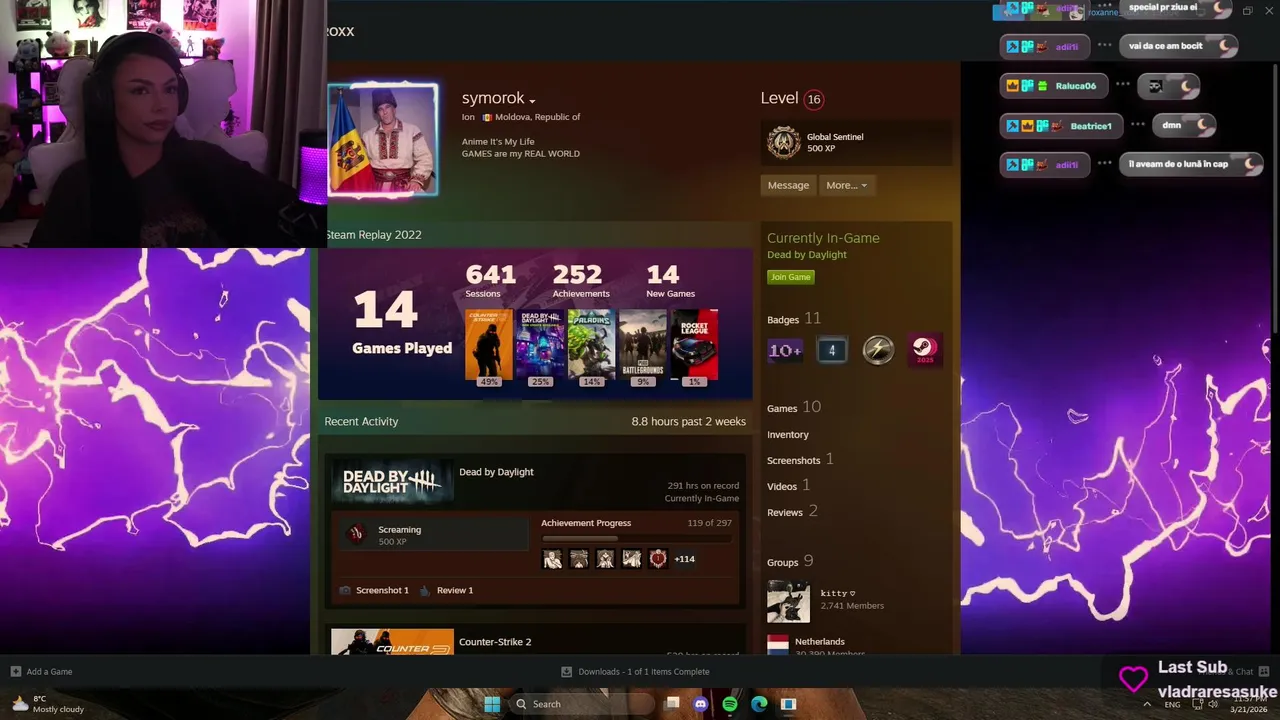The height and width of the screenshot is (720, 1280).
Task: Open symorok's profile avatar image
Action: coord(383,139)
